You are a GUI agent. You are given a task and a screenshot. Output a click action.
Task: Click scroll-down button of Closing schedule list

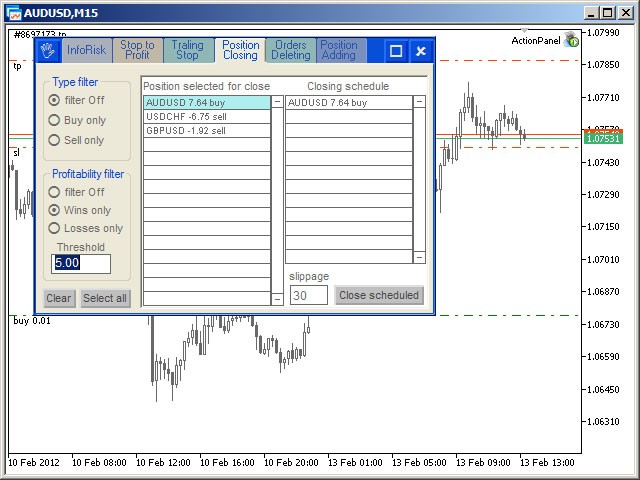tap(419, 258)
